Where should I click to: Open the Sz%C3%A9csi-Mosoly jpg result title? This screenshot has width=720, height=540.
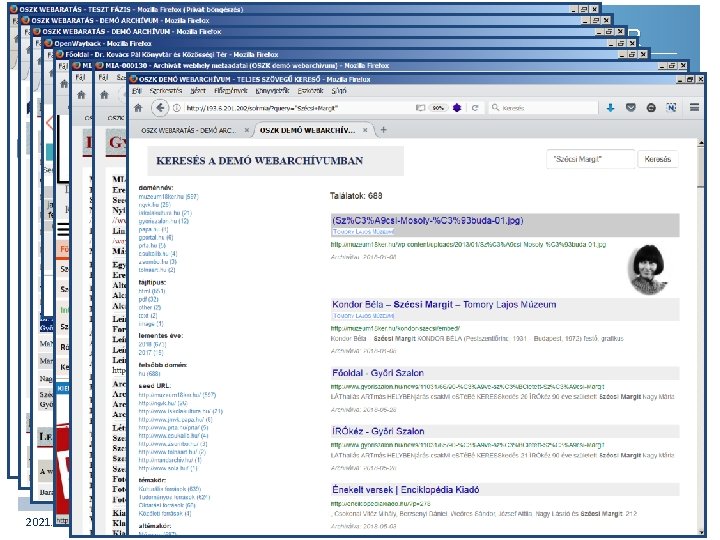tap(428, 220)
